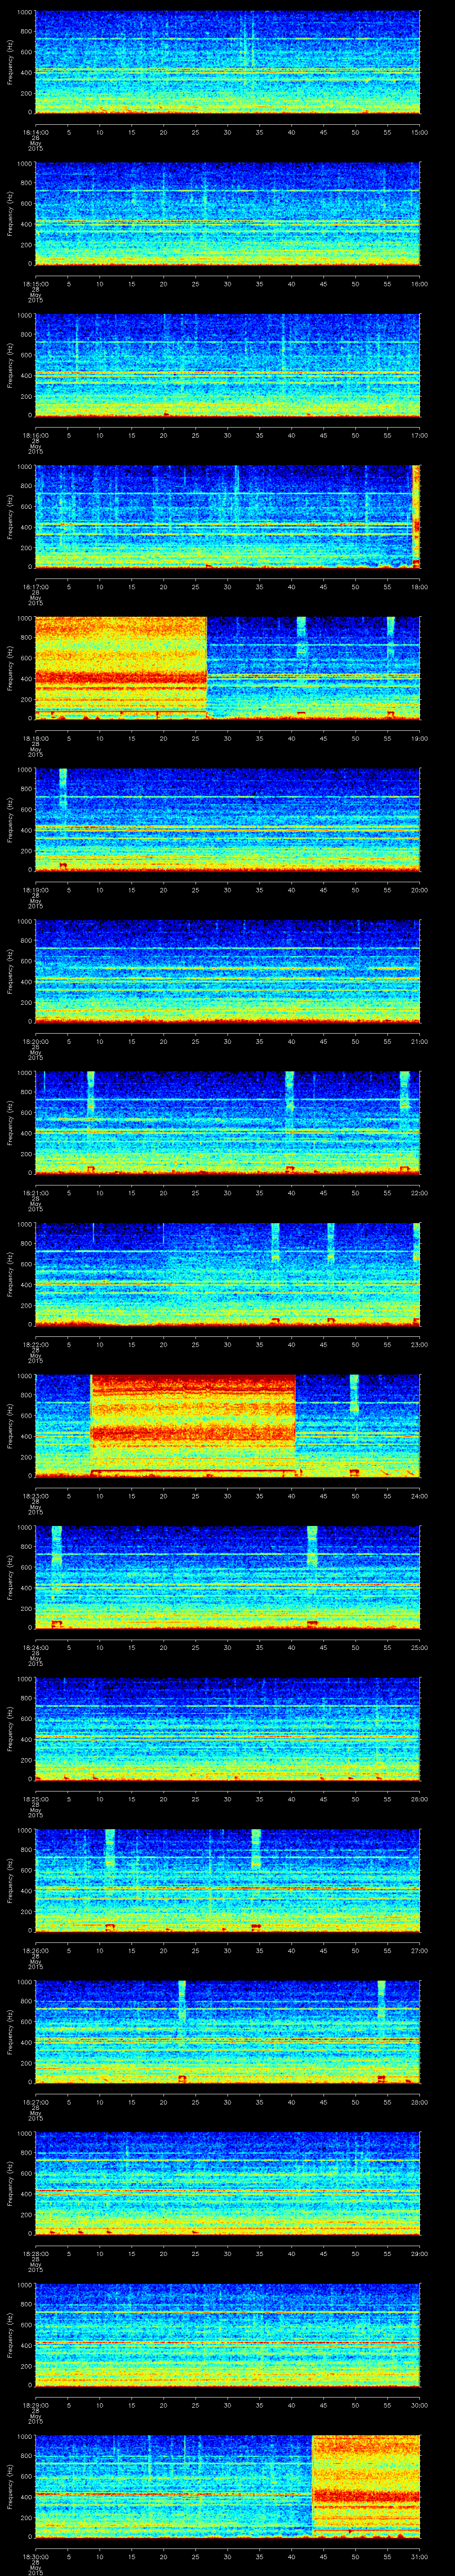Open the spectrogram panel beginning at 18:17:00
The width and height of the screenshot is (455, 2576).
coord(228,517)
